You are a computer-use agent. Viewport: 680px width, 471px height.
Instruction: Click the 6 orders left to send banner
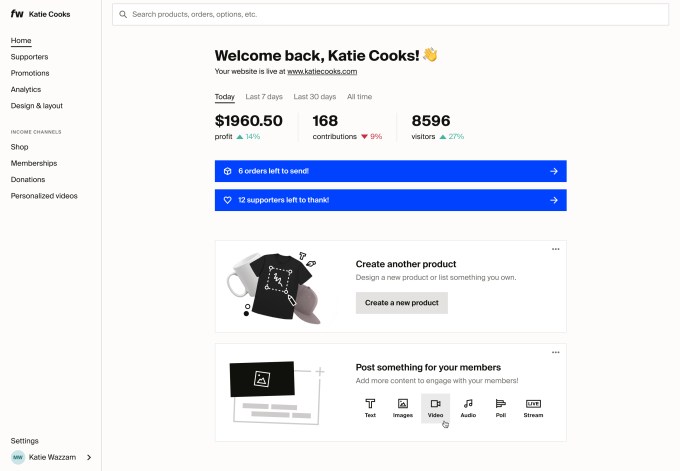point(390,171)
